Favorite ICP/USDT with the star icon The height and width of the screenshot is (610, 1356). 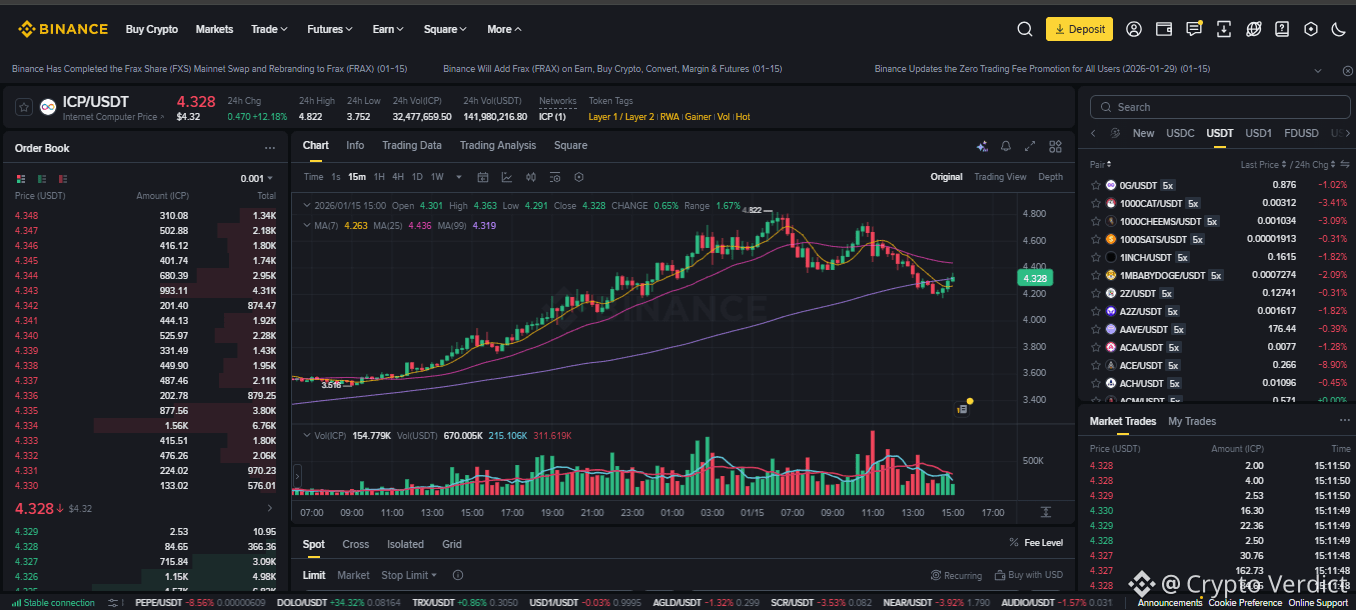24,106
